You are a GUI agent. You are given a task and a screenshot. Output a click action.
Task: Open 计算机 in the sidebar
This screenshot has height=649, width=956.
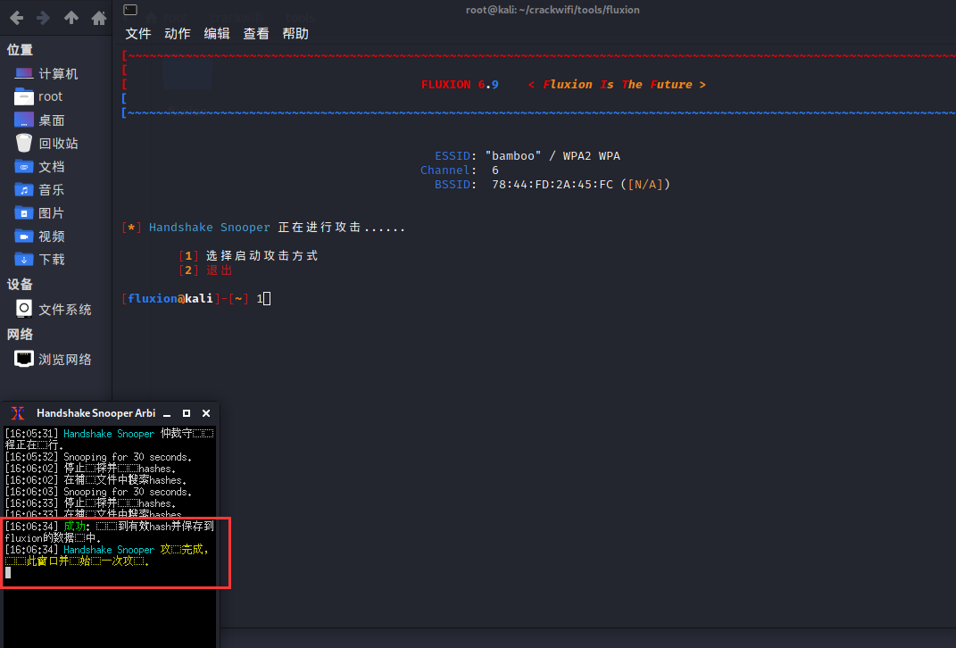46,74
